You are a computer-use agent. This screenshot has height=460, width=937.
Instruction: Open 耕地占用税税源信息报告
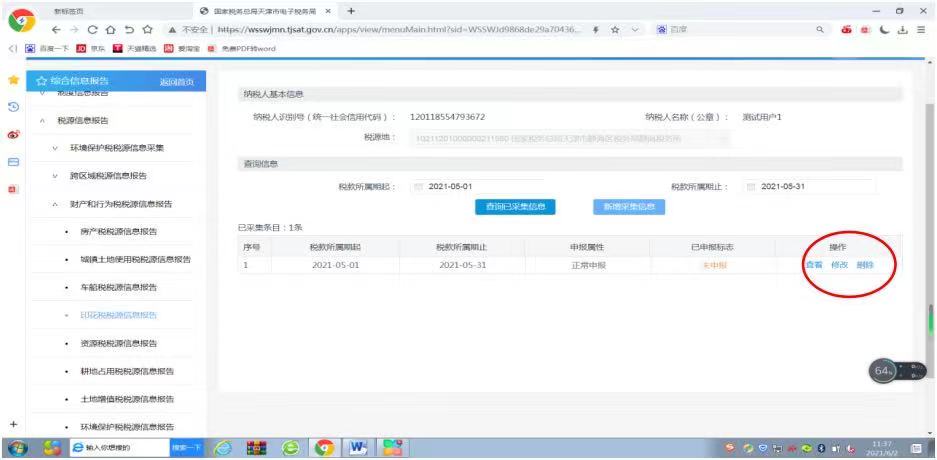127,371
